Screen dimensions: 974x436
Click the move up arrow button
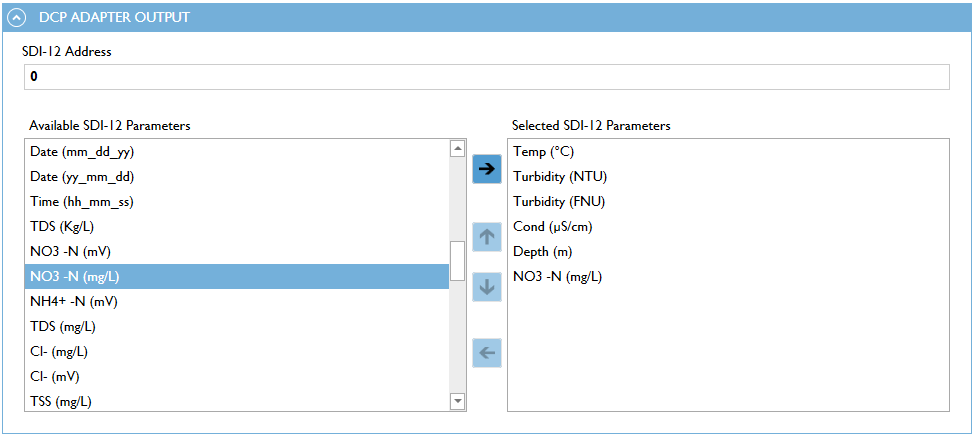click(x=486, y=237)
